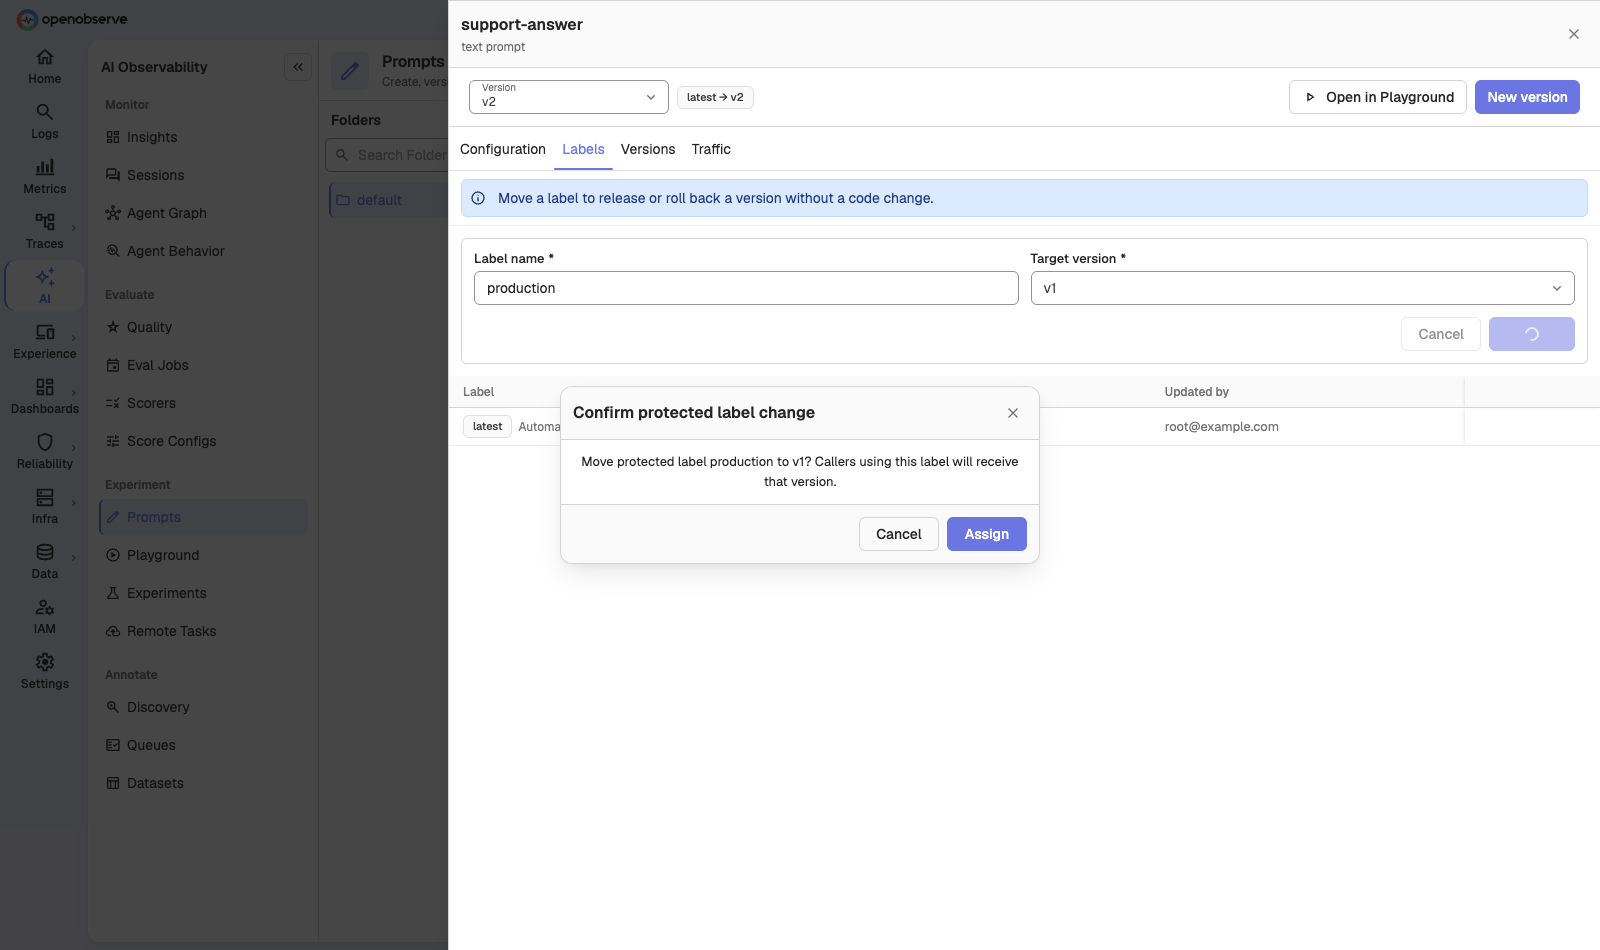Open Sessions in AI Observability menu
This screenshot has height=950, width=1600.
[x=203, y=175]
